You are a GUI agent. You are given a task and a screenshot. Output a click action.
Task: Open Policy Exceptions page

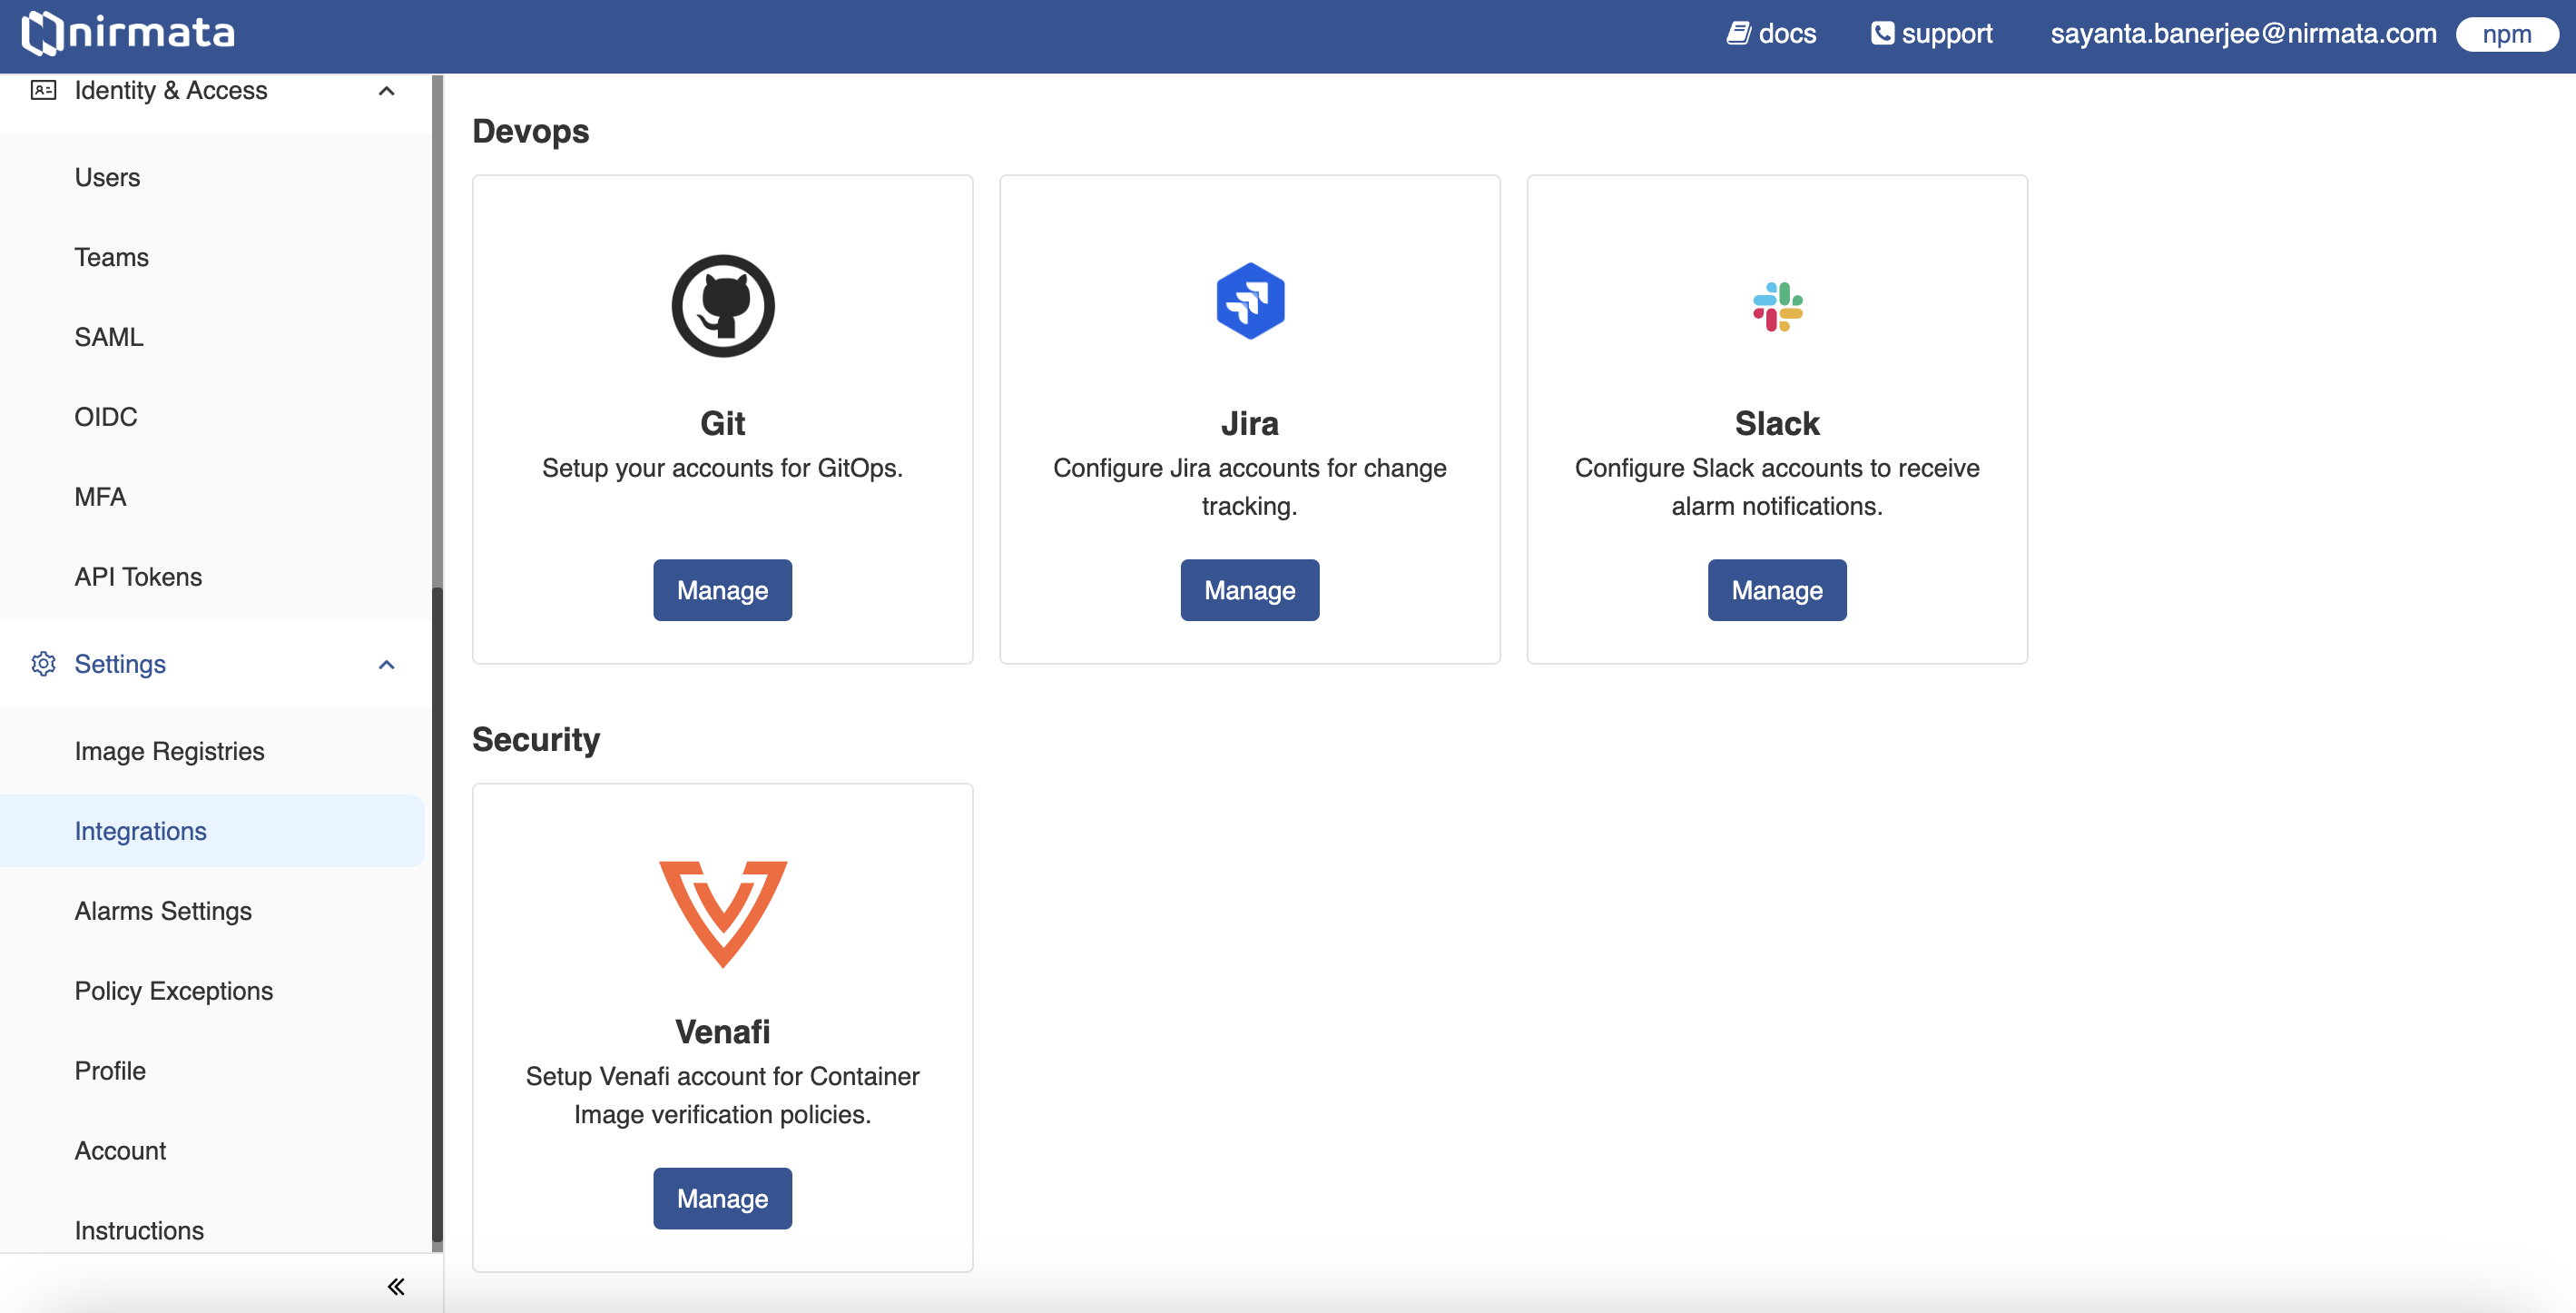(x=173, y=991)
